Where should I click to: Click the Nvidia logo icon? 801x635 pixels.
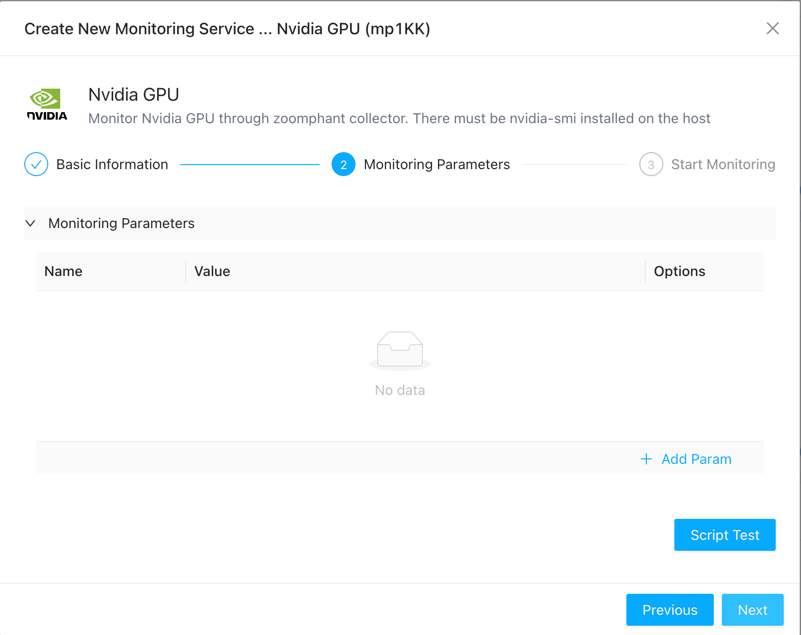[47, 104]
